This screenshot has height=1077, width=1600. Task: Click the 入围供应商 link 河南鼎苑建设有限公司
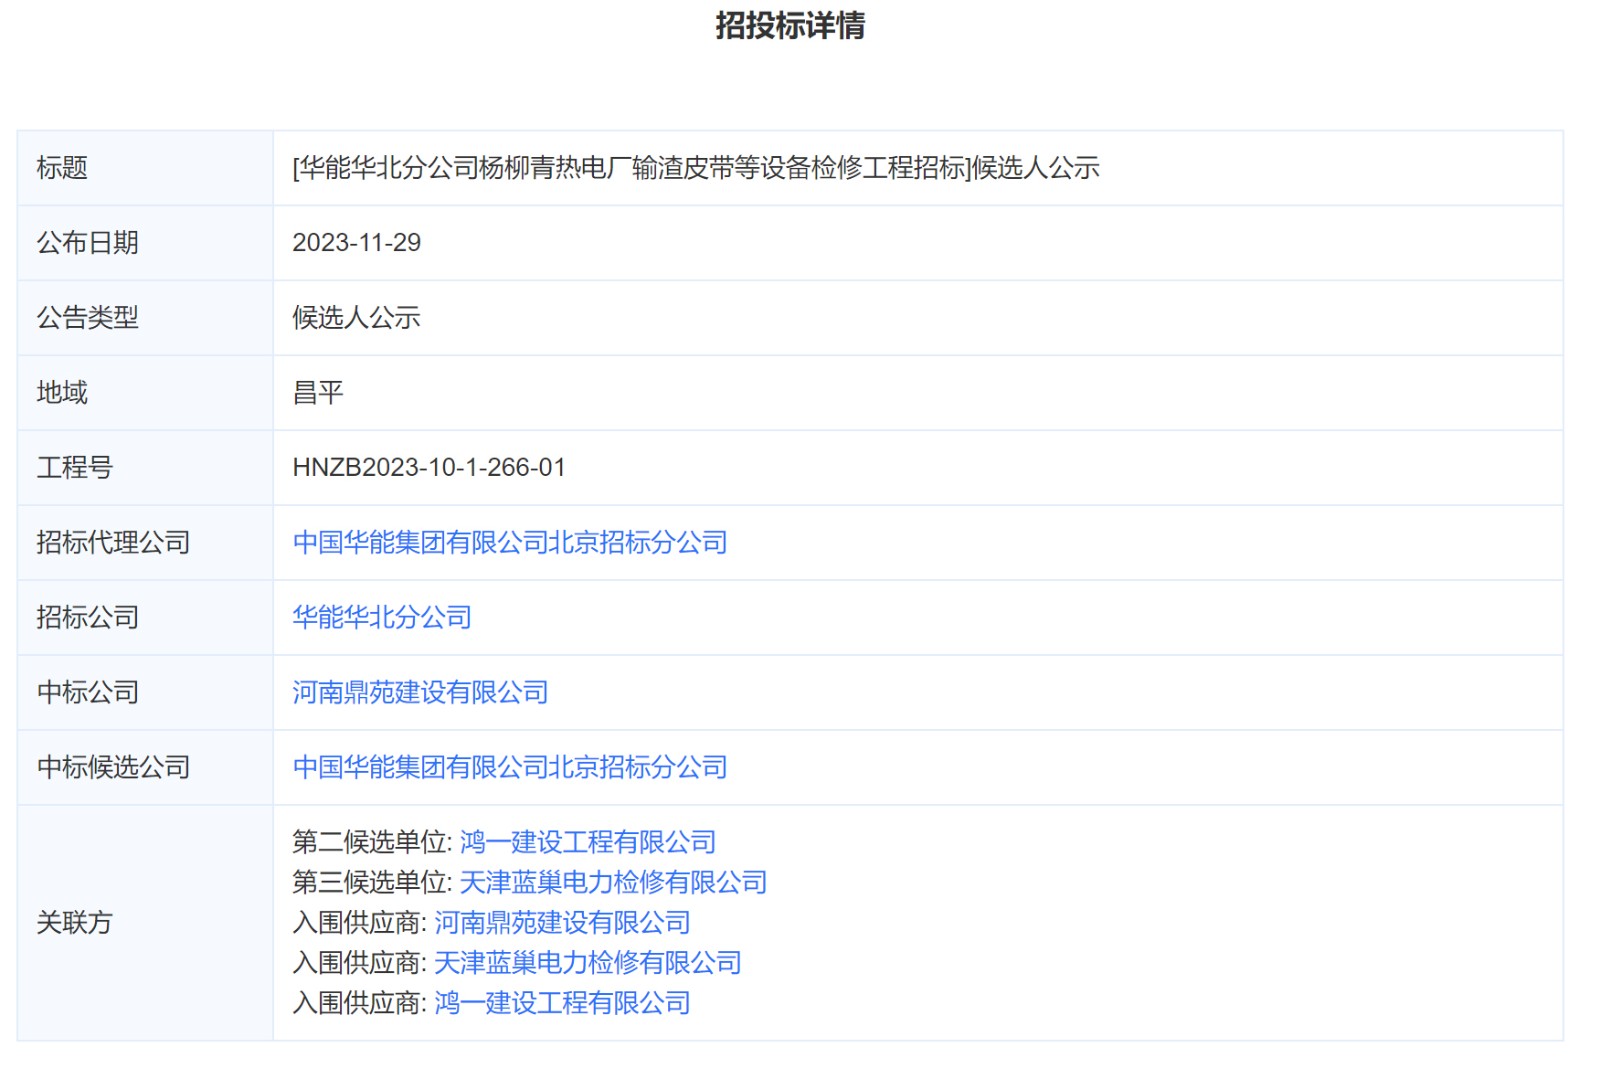(562, 922)
